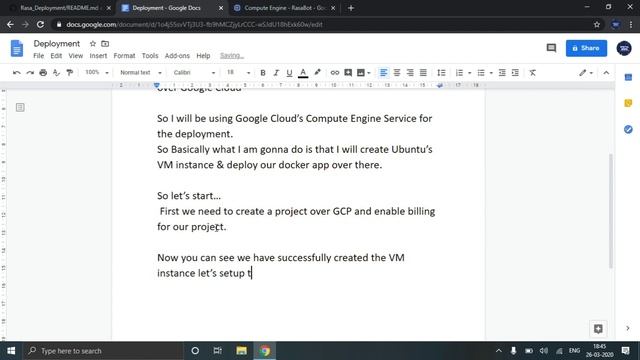The image size is (640, 360).
Task: Set right text alignment
Action: [x=410, y=73]
